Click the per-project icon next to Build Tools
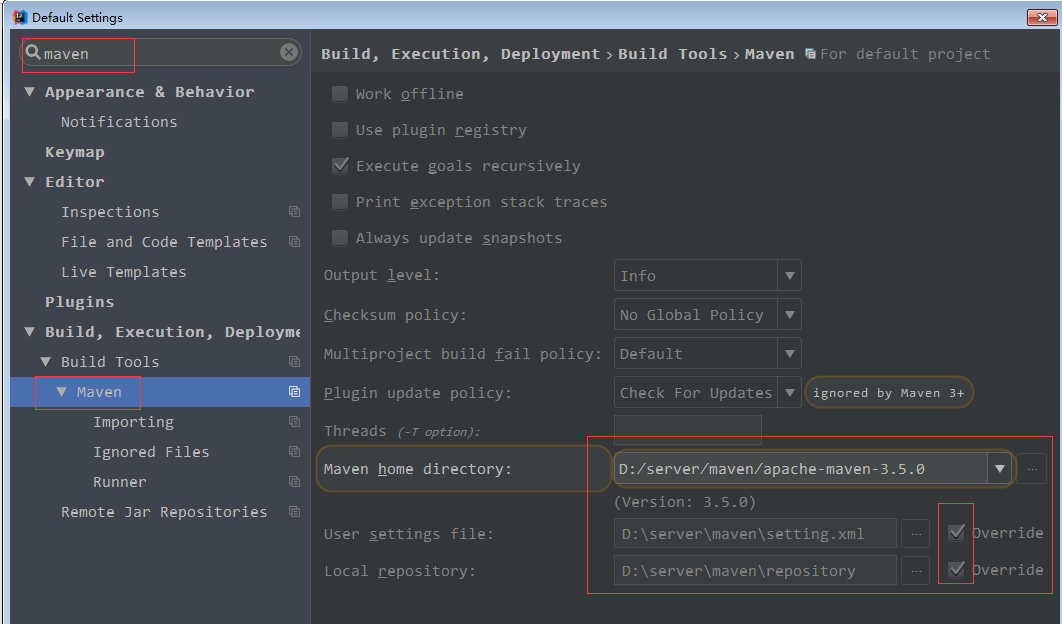1062x624 pixels. tap(294, 361)
